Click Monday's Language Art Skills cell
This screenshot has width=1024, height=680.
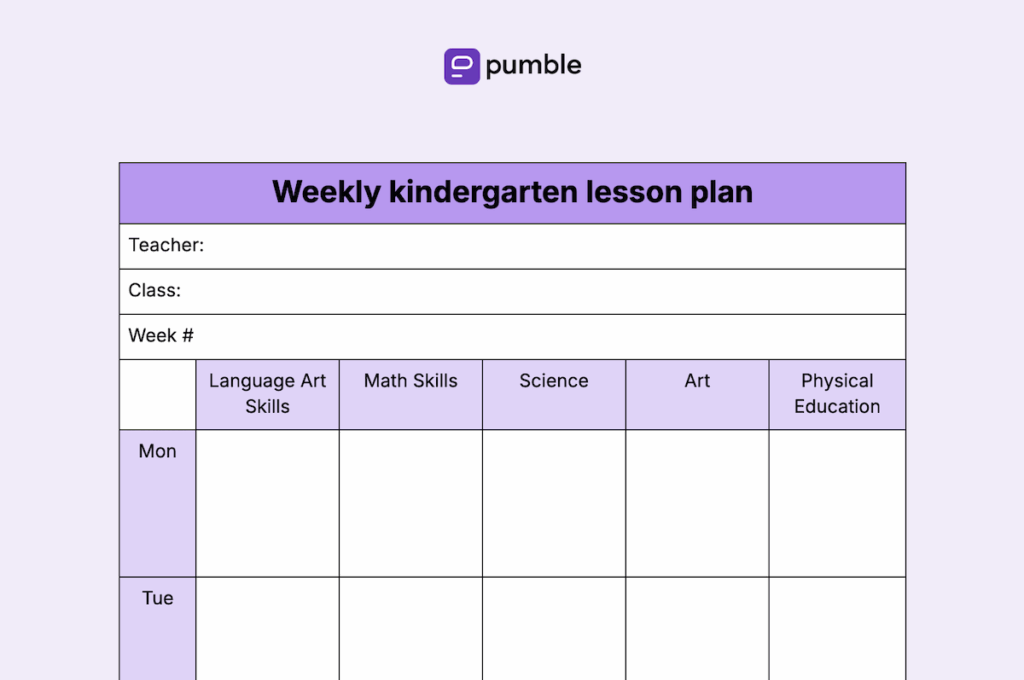pos(268,503)
